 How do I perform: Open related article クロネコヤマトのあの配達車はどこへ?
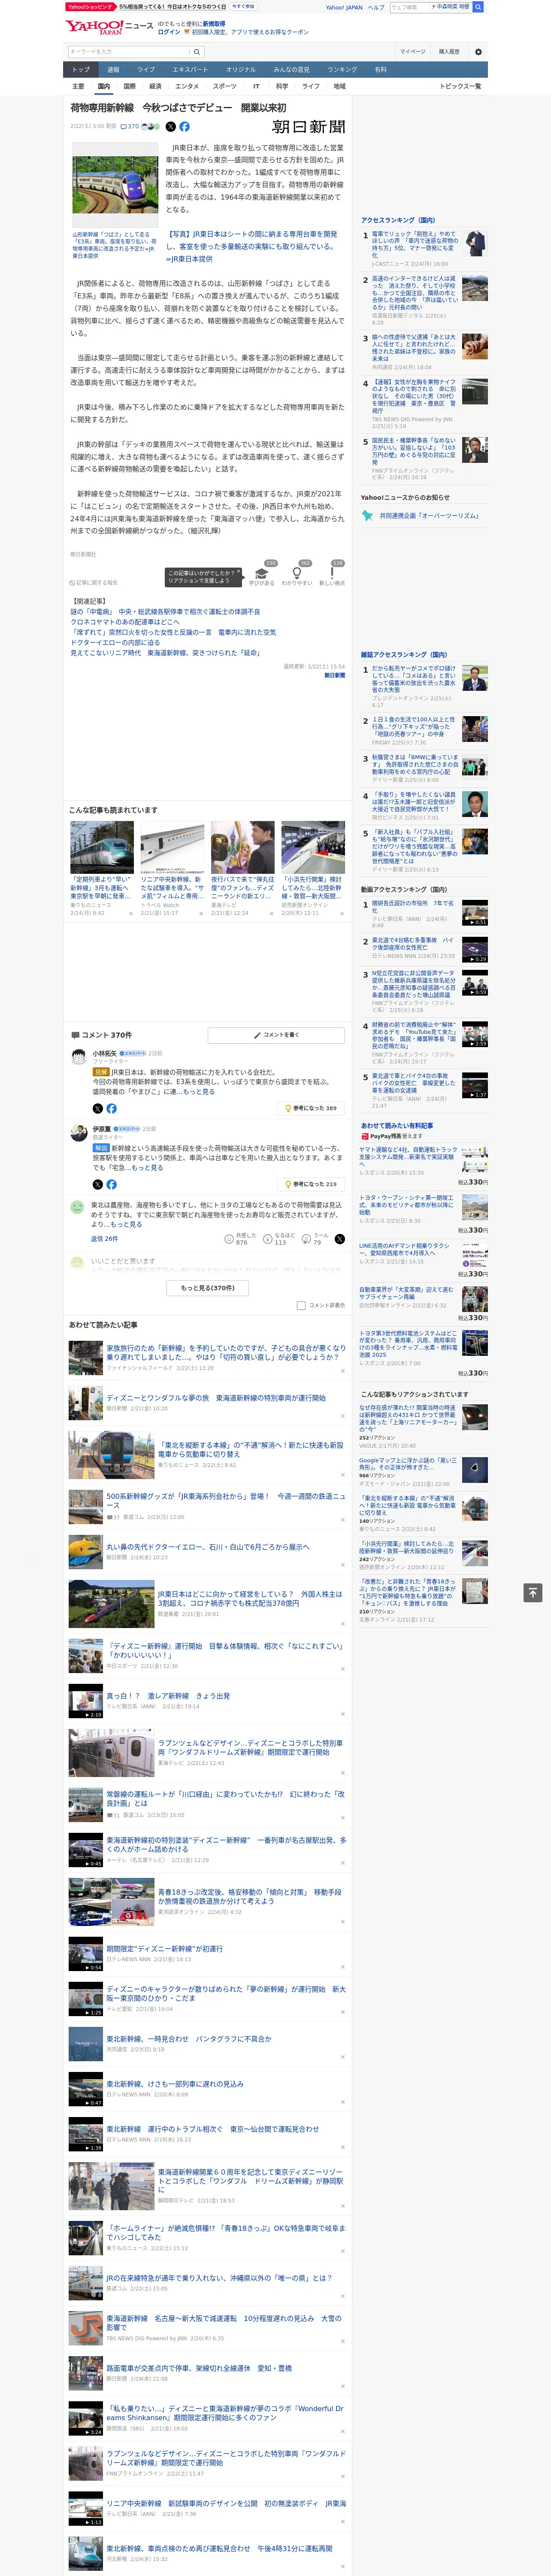point(125,622)
